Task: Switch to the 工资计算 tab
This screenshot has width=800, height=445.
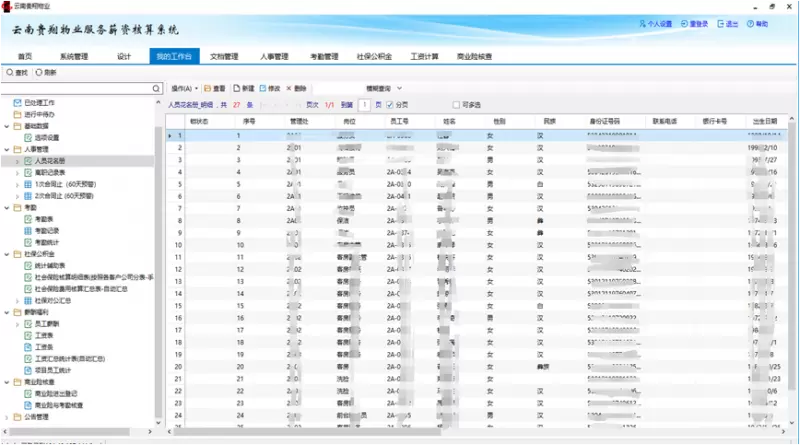Action: click(425, 57)
